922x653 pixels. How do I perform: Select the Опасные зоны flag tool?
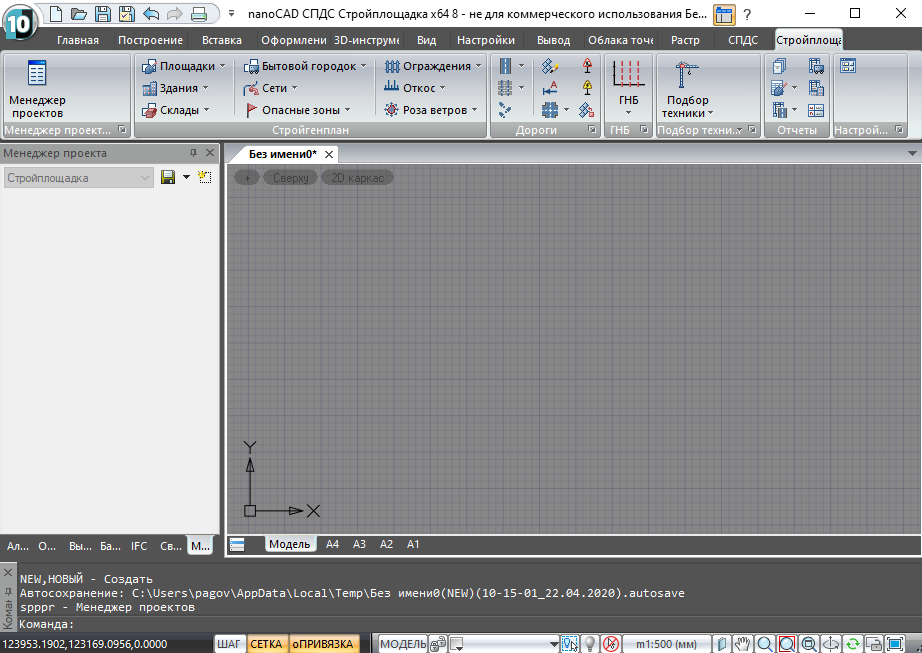(x=298, y=110)
